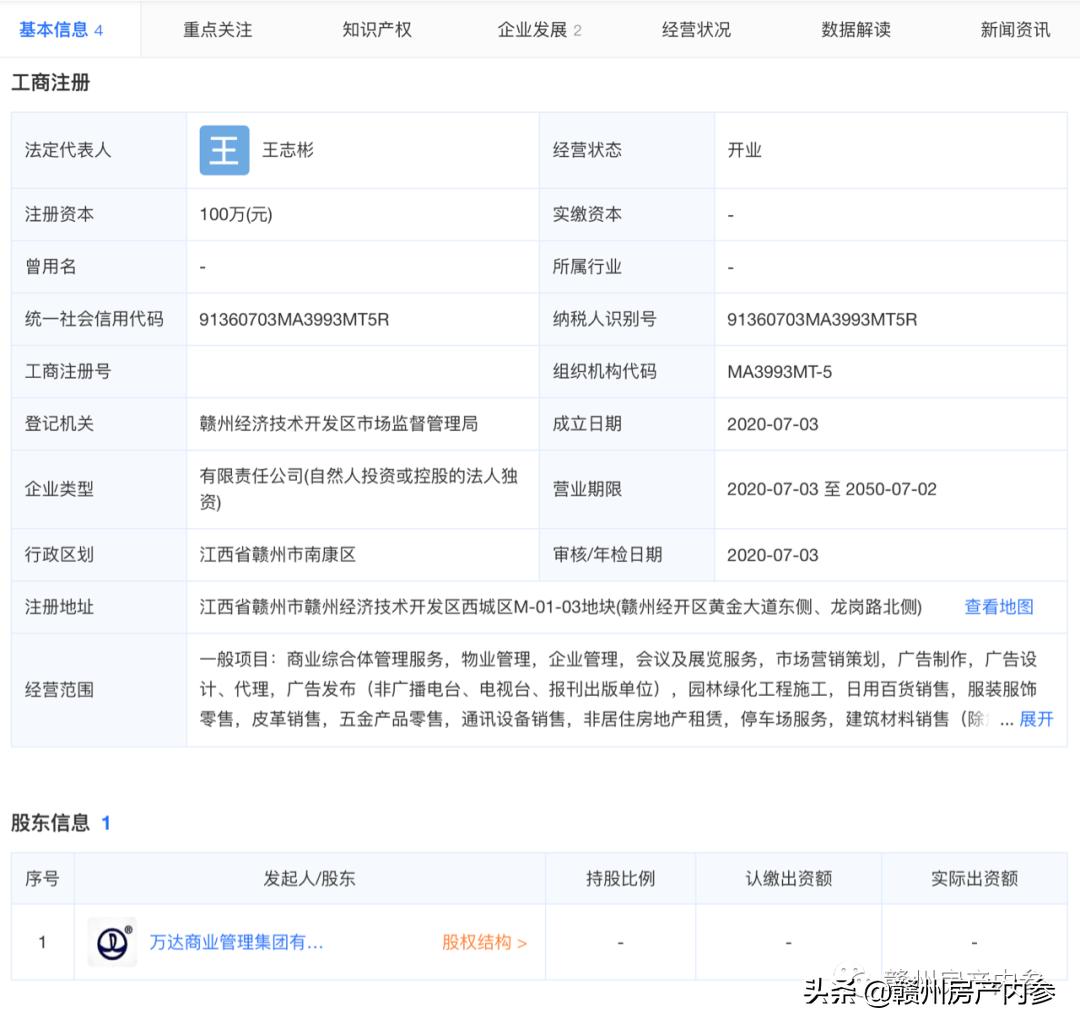Click legal representative name 王志彬
This screenshot has width=1080, height=1030.
point(289,150)
